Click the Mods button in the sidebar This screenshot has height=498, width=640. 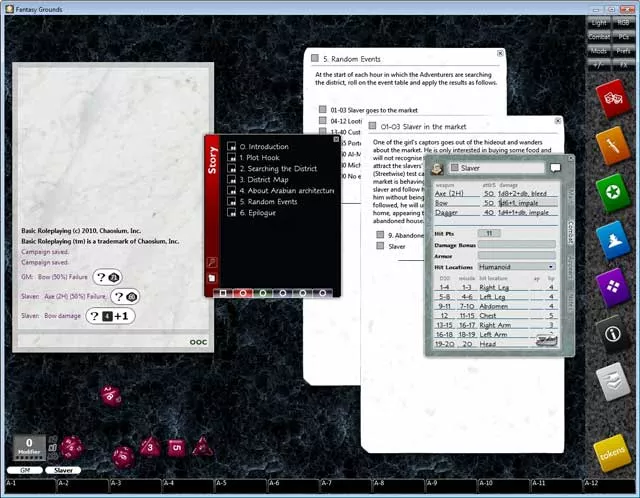point(599,51)
